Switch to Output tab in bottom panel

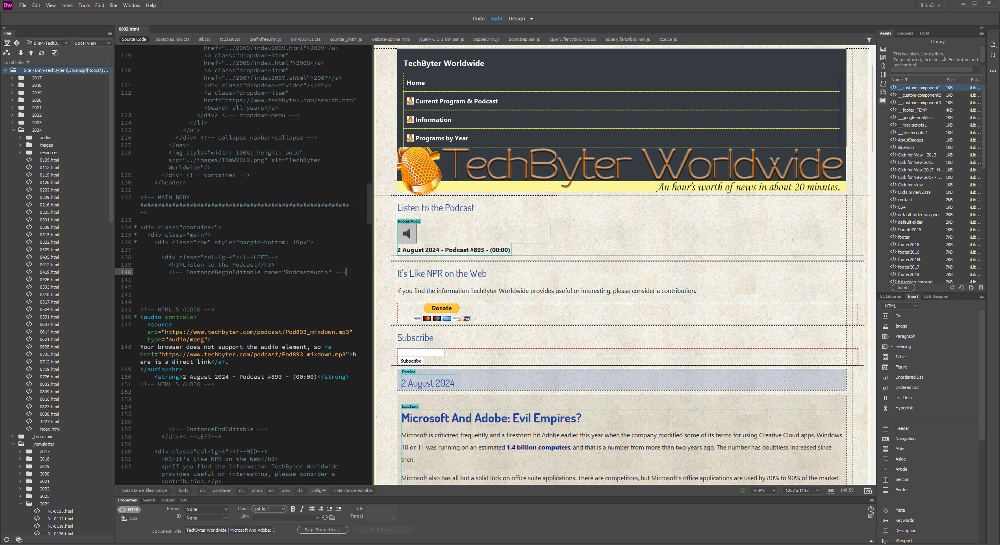[x=168, y=500]
